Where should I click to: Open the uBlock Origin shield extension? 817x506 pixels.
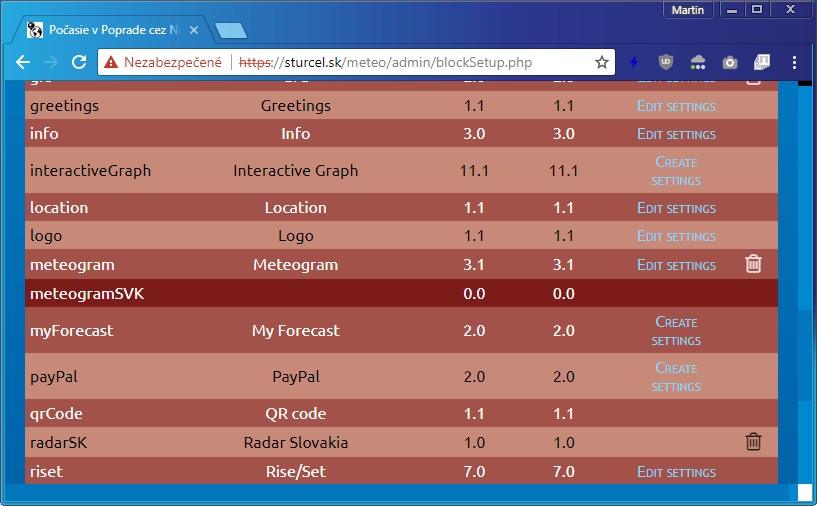pos(665,63)
